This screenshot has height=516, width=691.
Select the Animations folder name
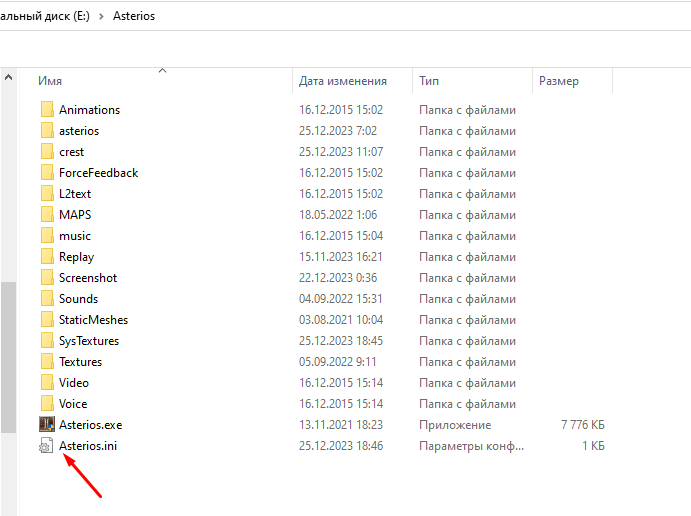[x=89, y=110]
